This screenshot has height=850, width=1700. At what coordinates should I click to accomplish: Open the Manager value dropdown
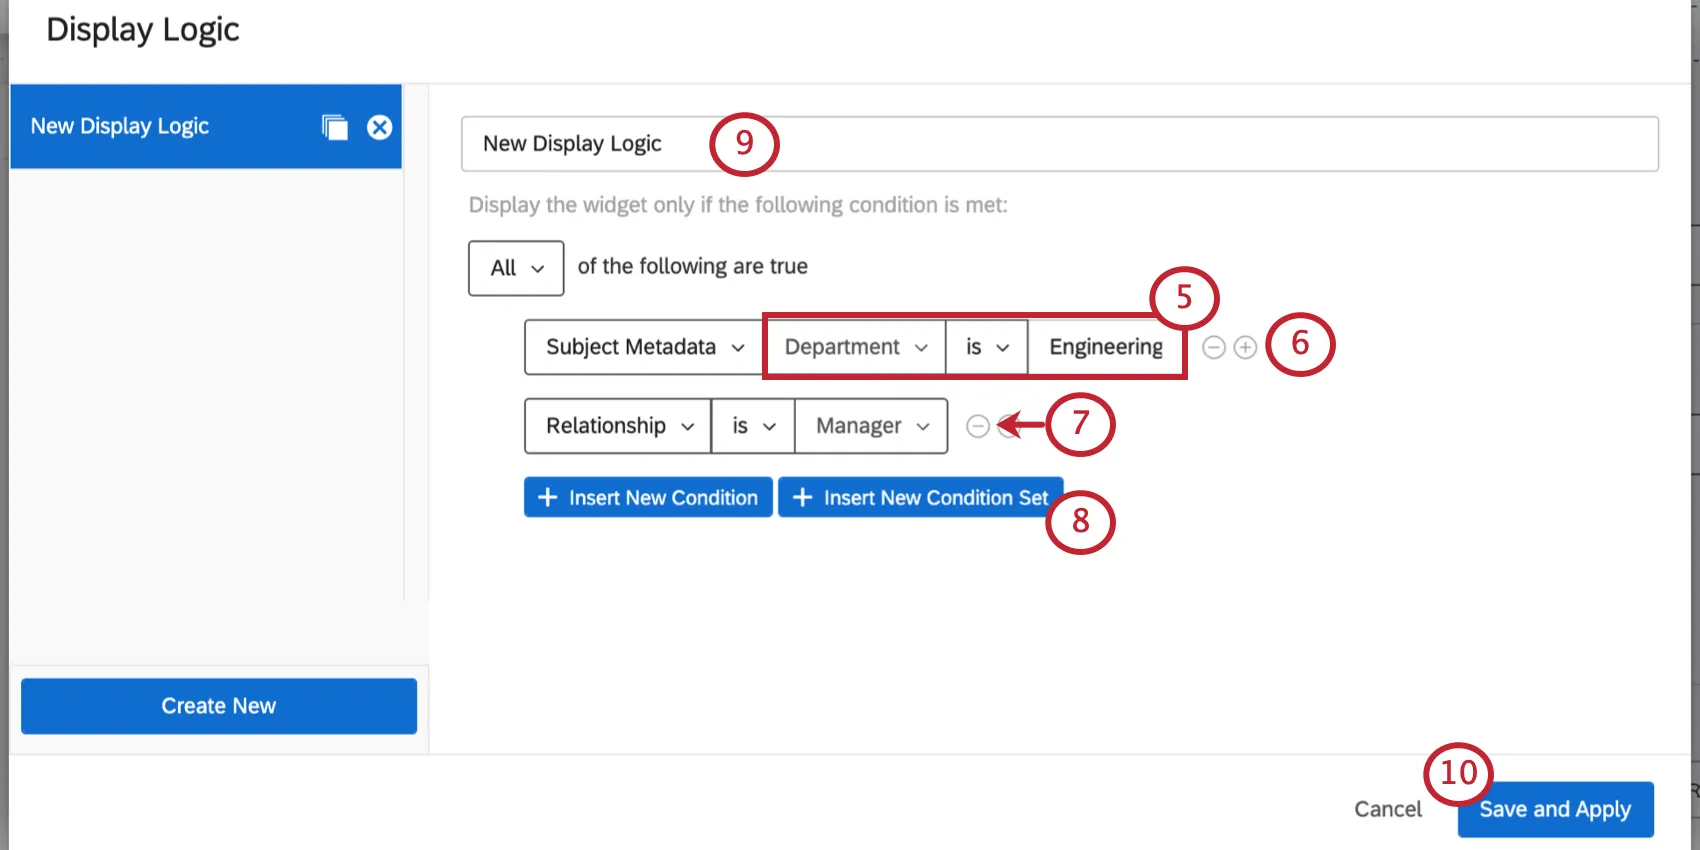[869, 426]
